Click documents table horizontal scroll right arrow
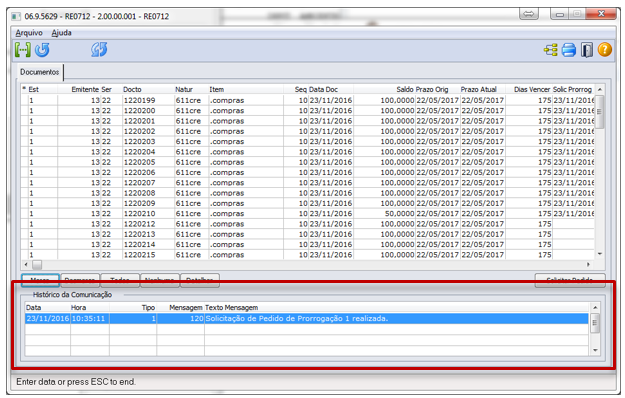 (588, 265)
